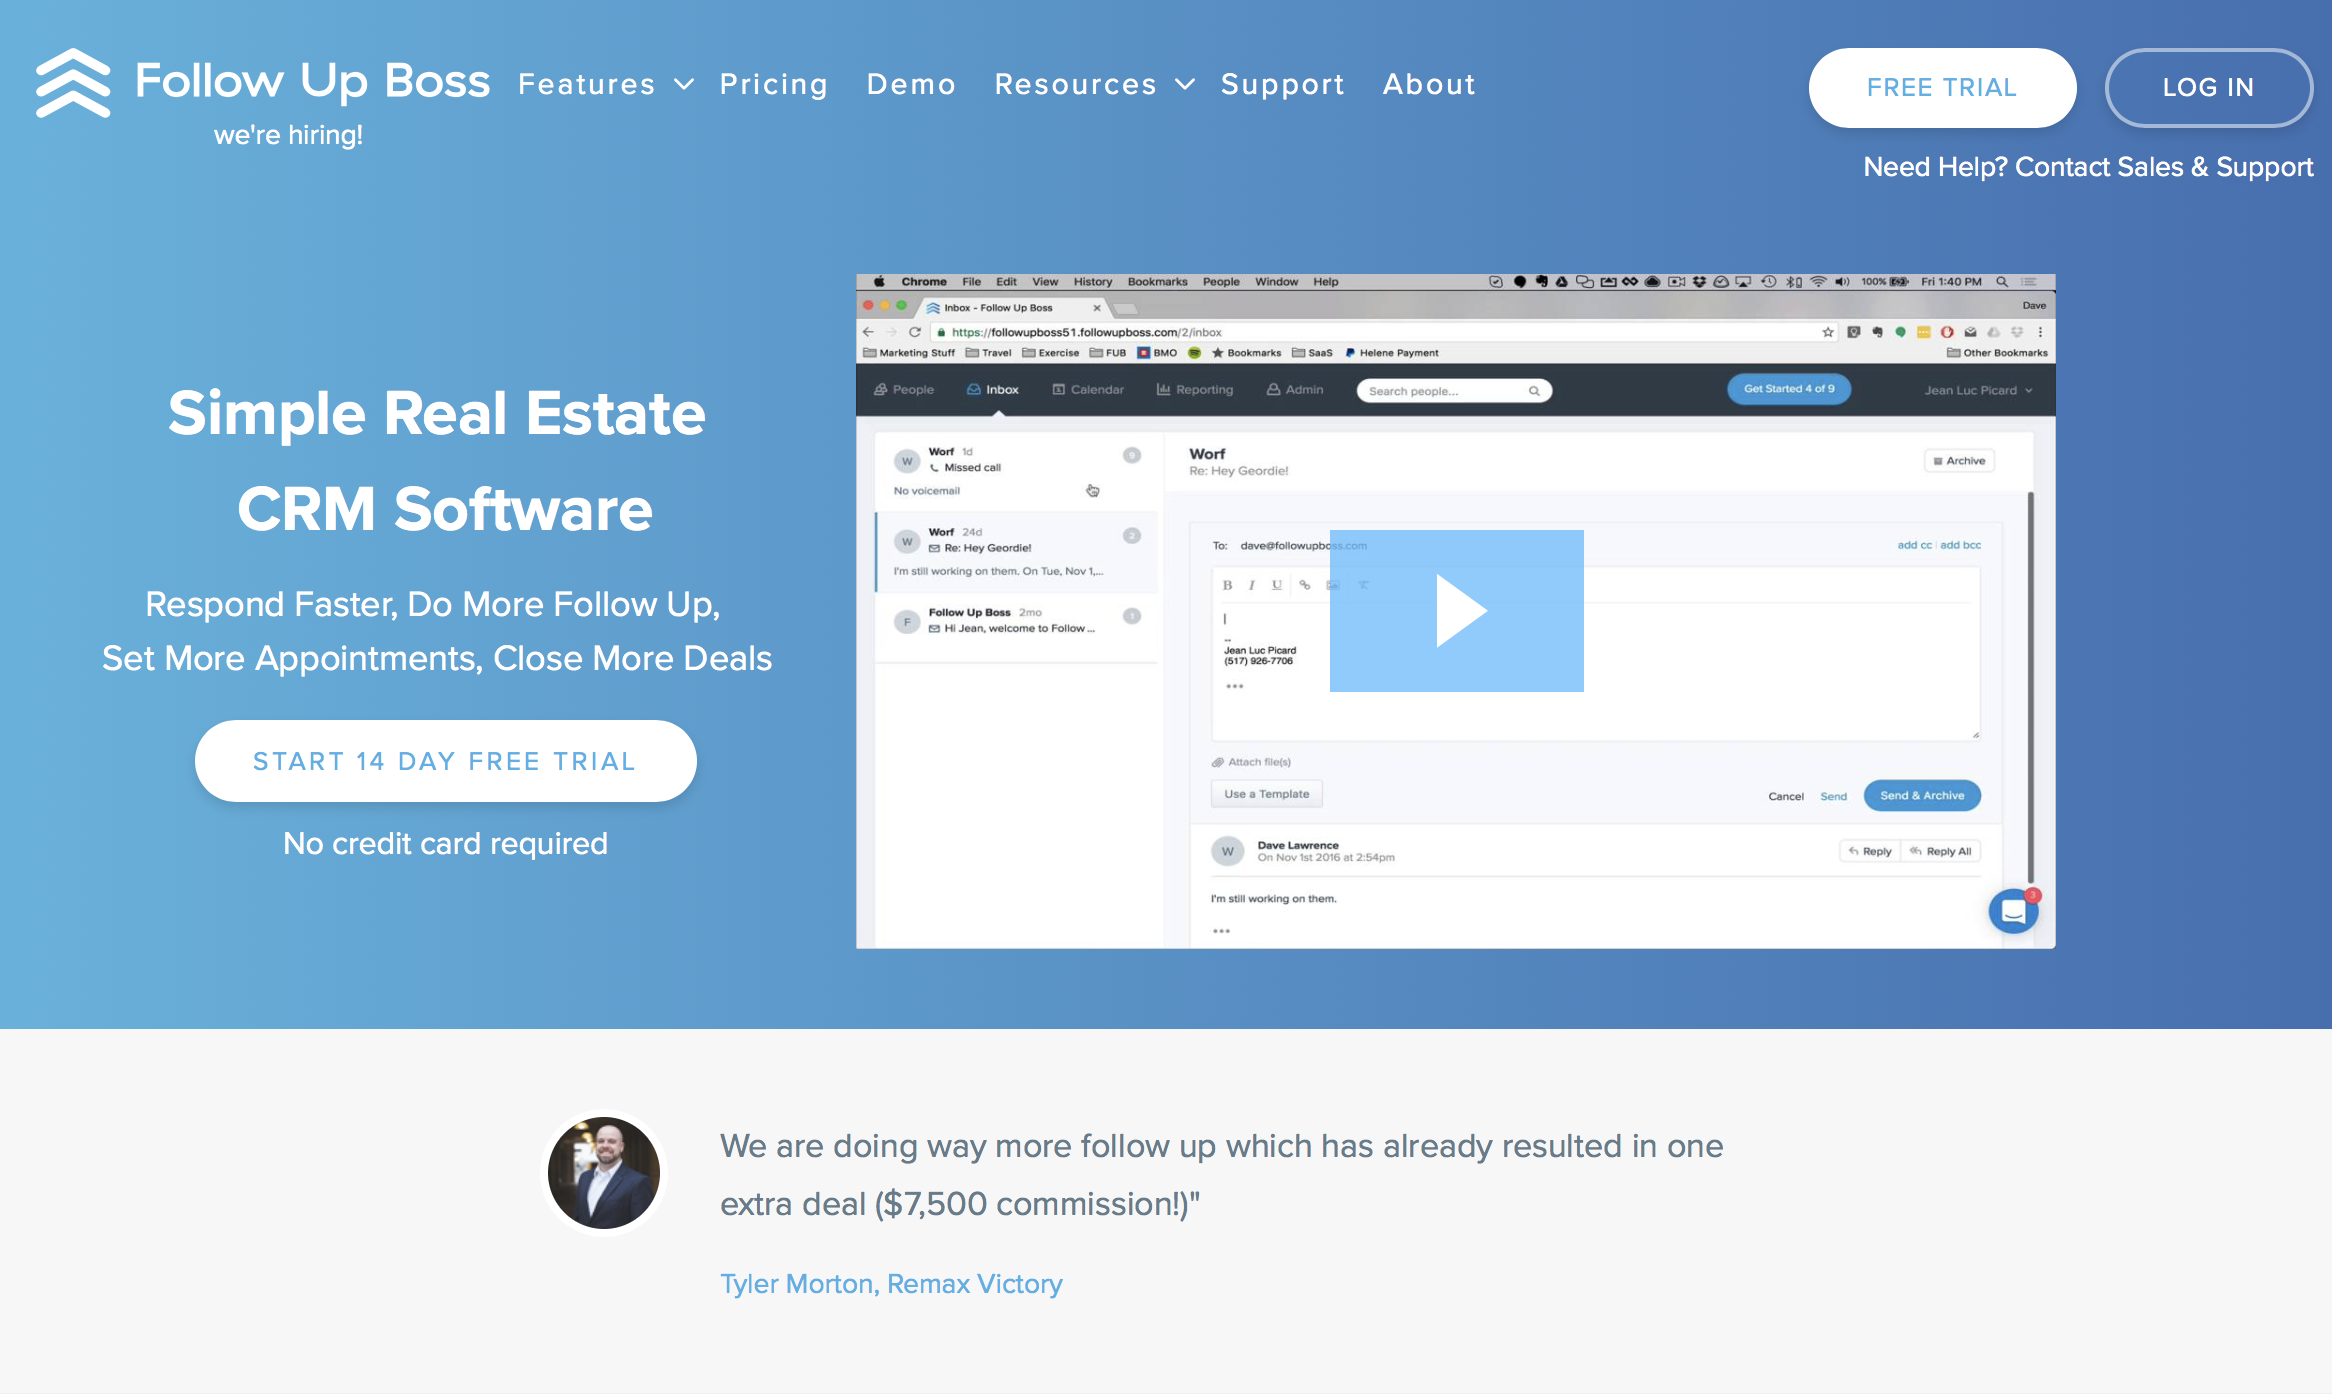Click the Chrome three-dot menu icon in demo

2040,332
